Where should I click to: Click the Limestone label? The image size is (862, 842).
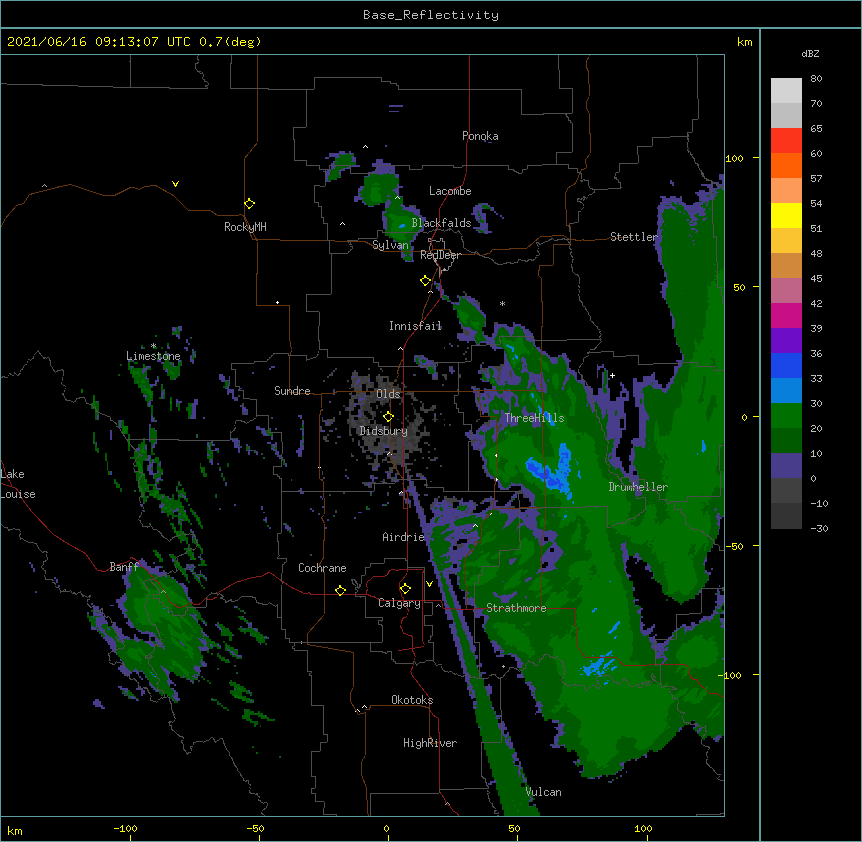pos(153,356)
